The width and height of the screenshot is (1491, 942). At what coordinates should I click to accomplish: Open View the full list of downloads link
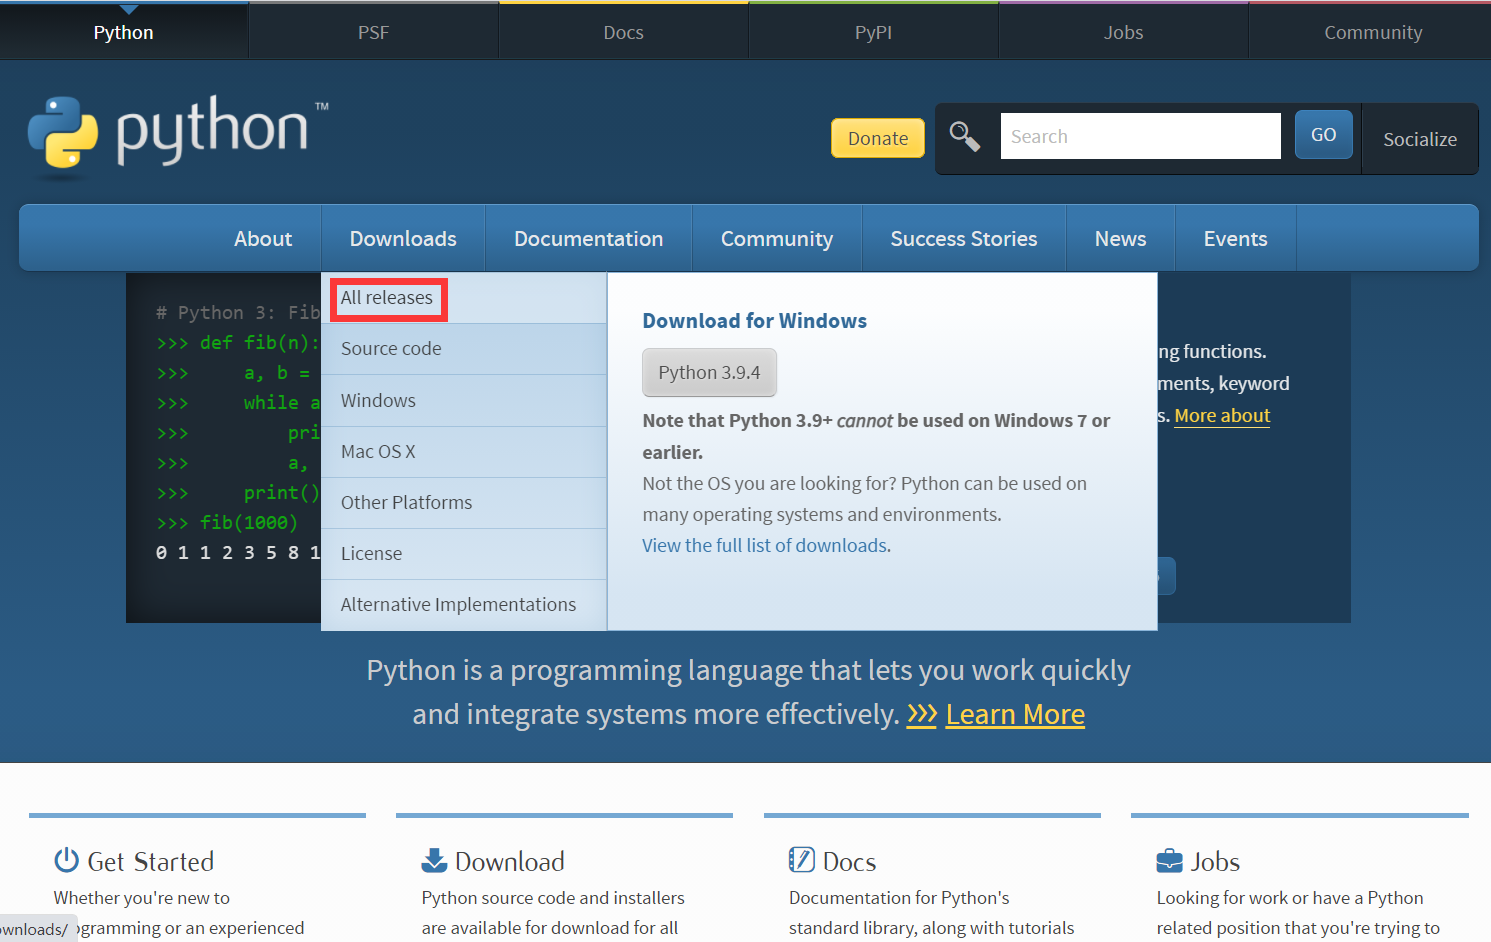(765, 546)
